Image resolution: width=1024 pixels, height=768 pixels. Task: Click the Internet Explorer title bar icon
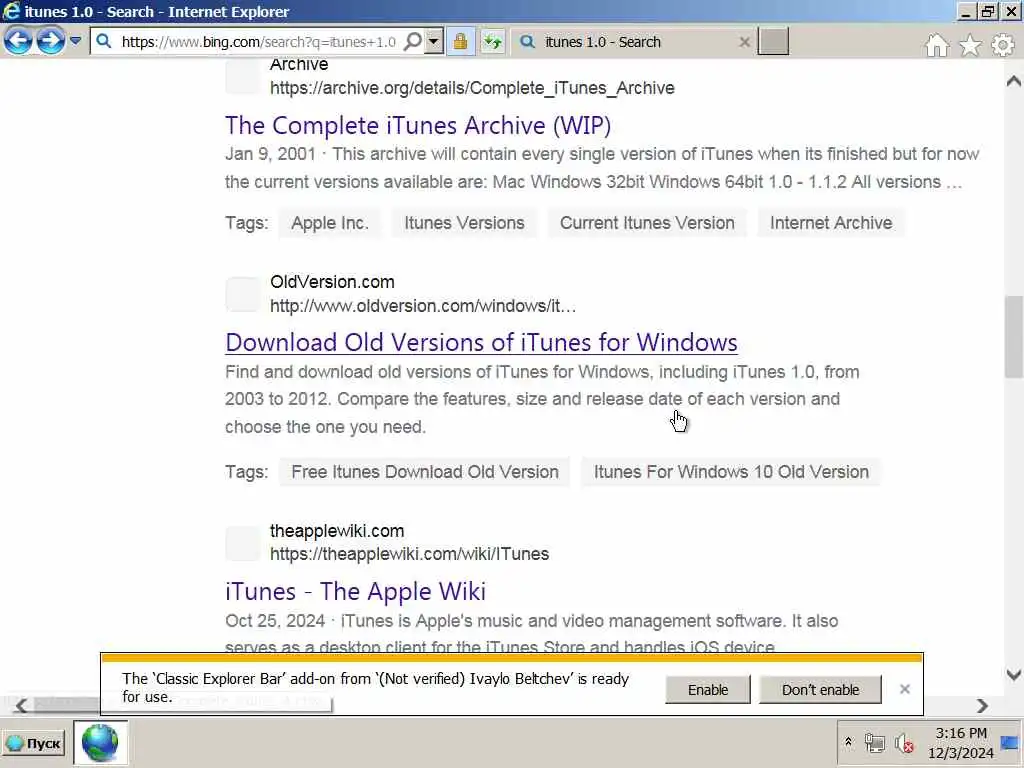[11, 11]
